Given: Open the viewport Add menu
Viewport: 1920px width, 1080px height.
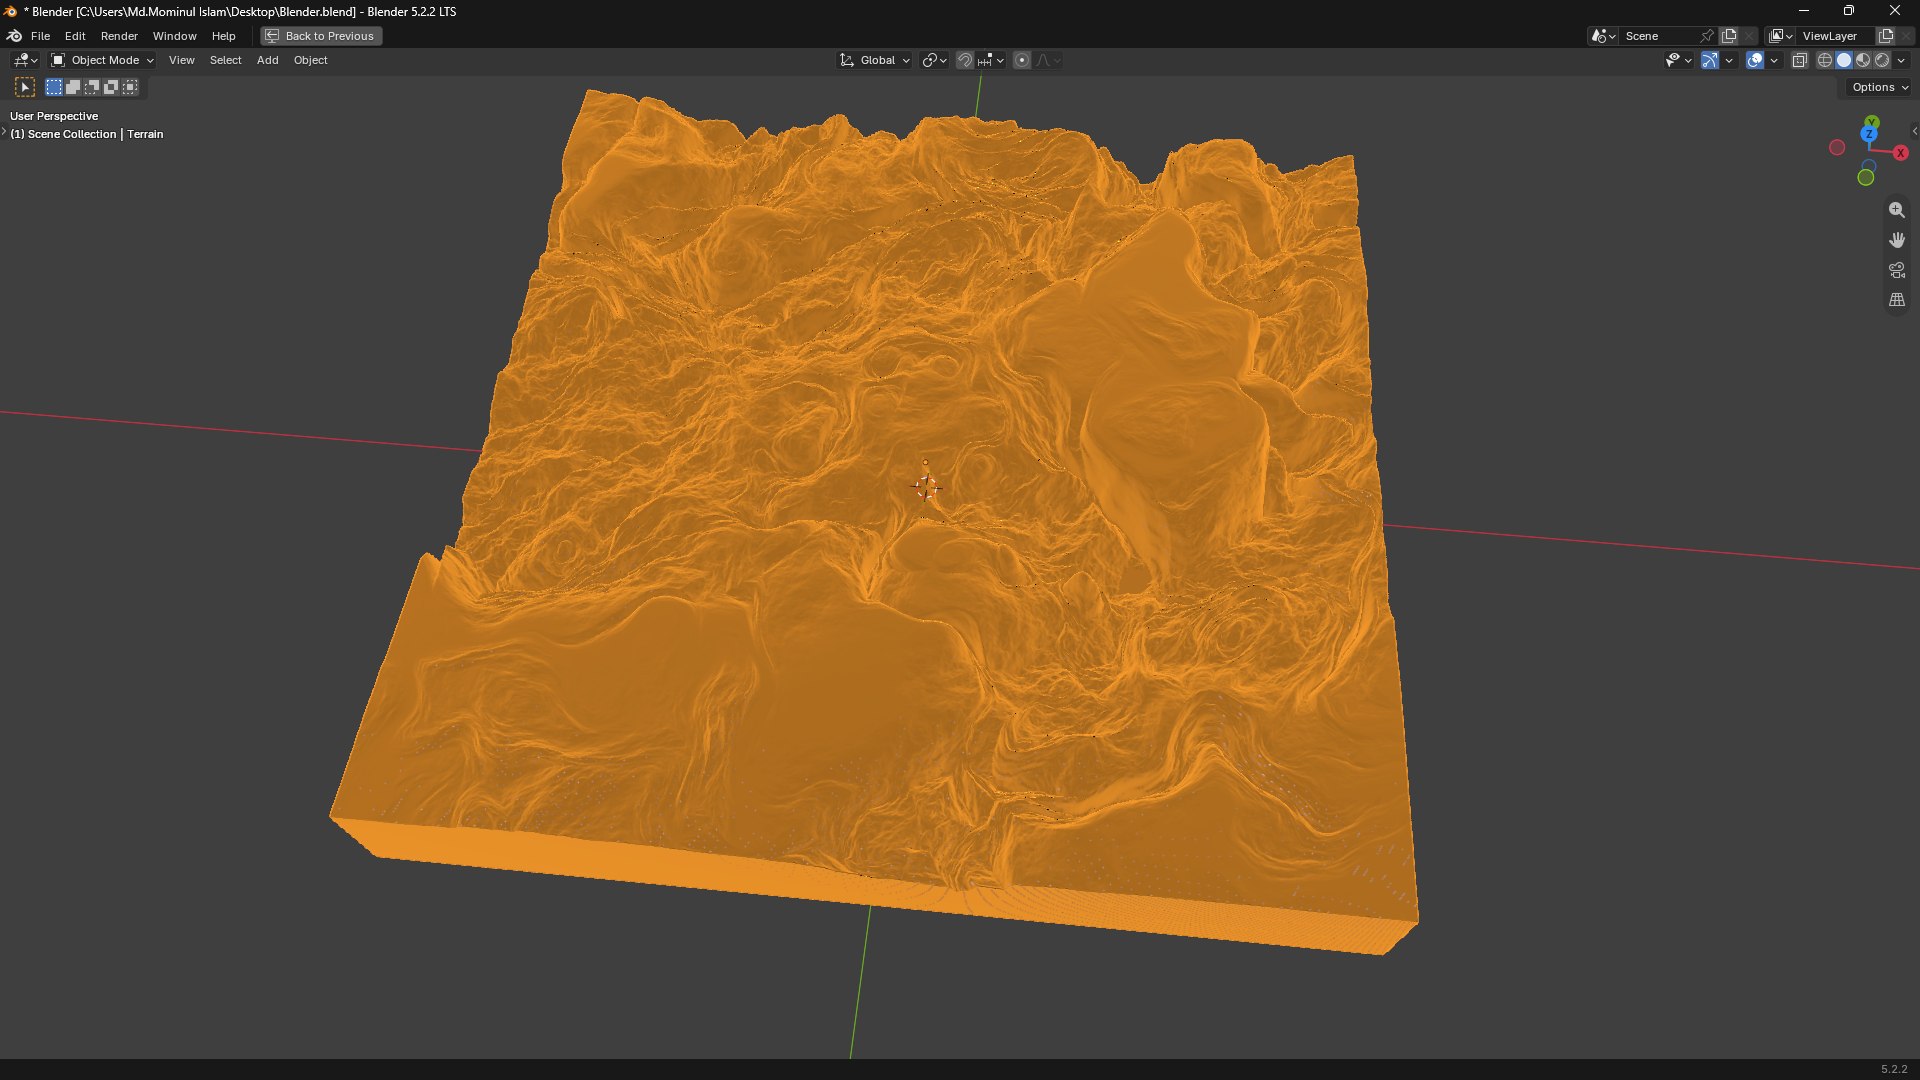Looking at the screenshot, I should (267, 60).
